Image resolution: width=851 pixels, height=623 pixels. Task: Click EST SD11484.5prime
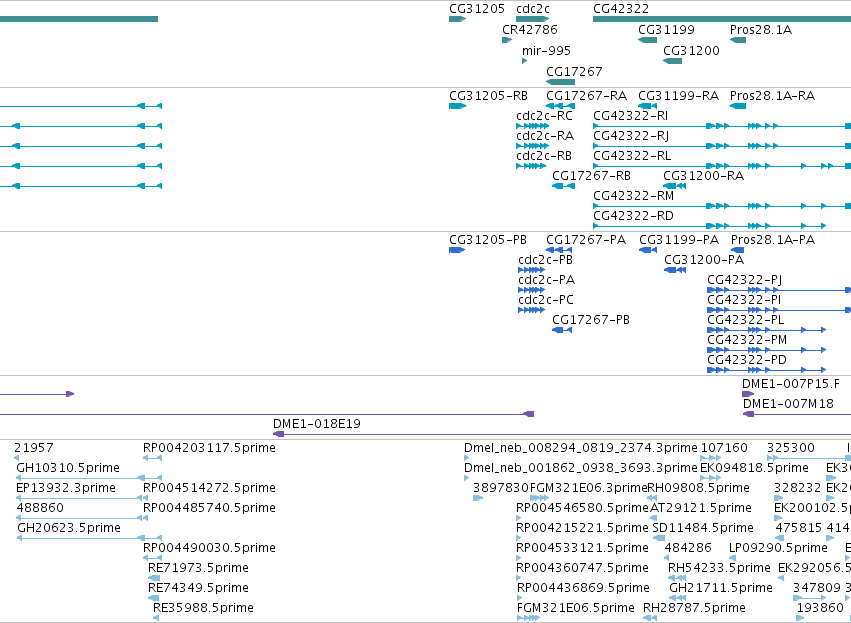tap(658, 538)
